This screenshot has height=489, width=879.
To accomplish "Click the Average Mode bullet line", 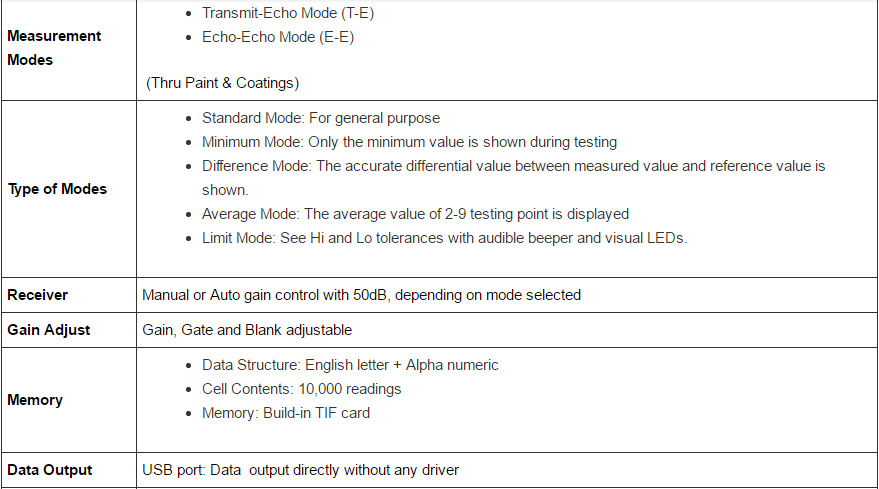I will [415, 214].
